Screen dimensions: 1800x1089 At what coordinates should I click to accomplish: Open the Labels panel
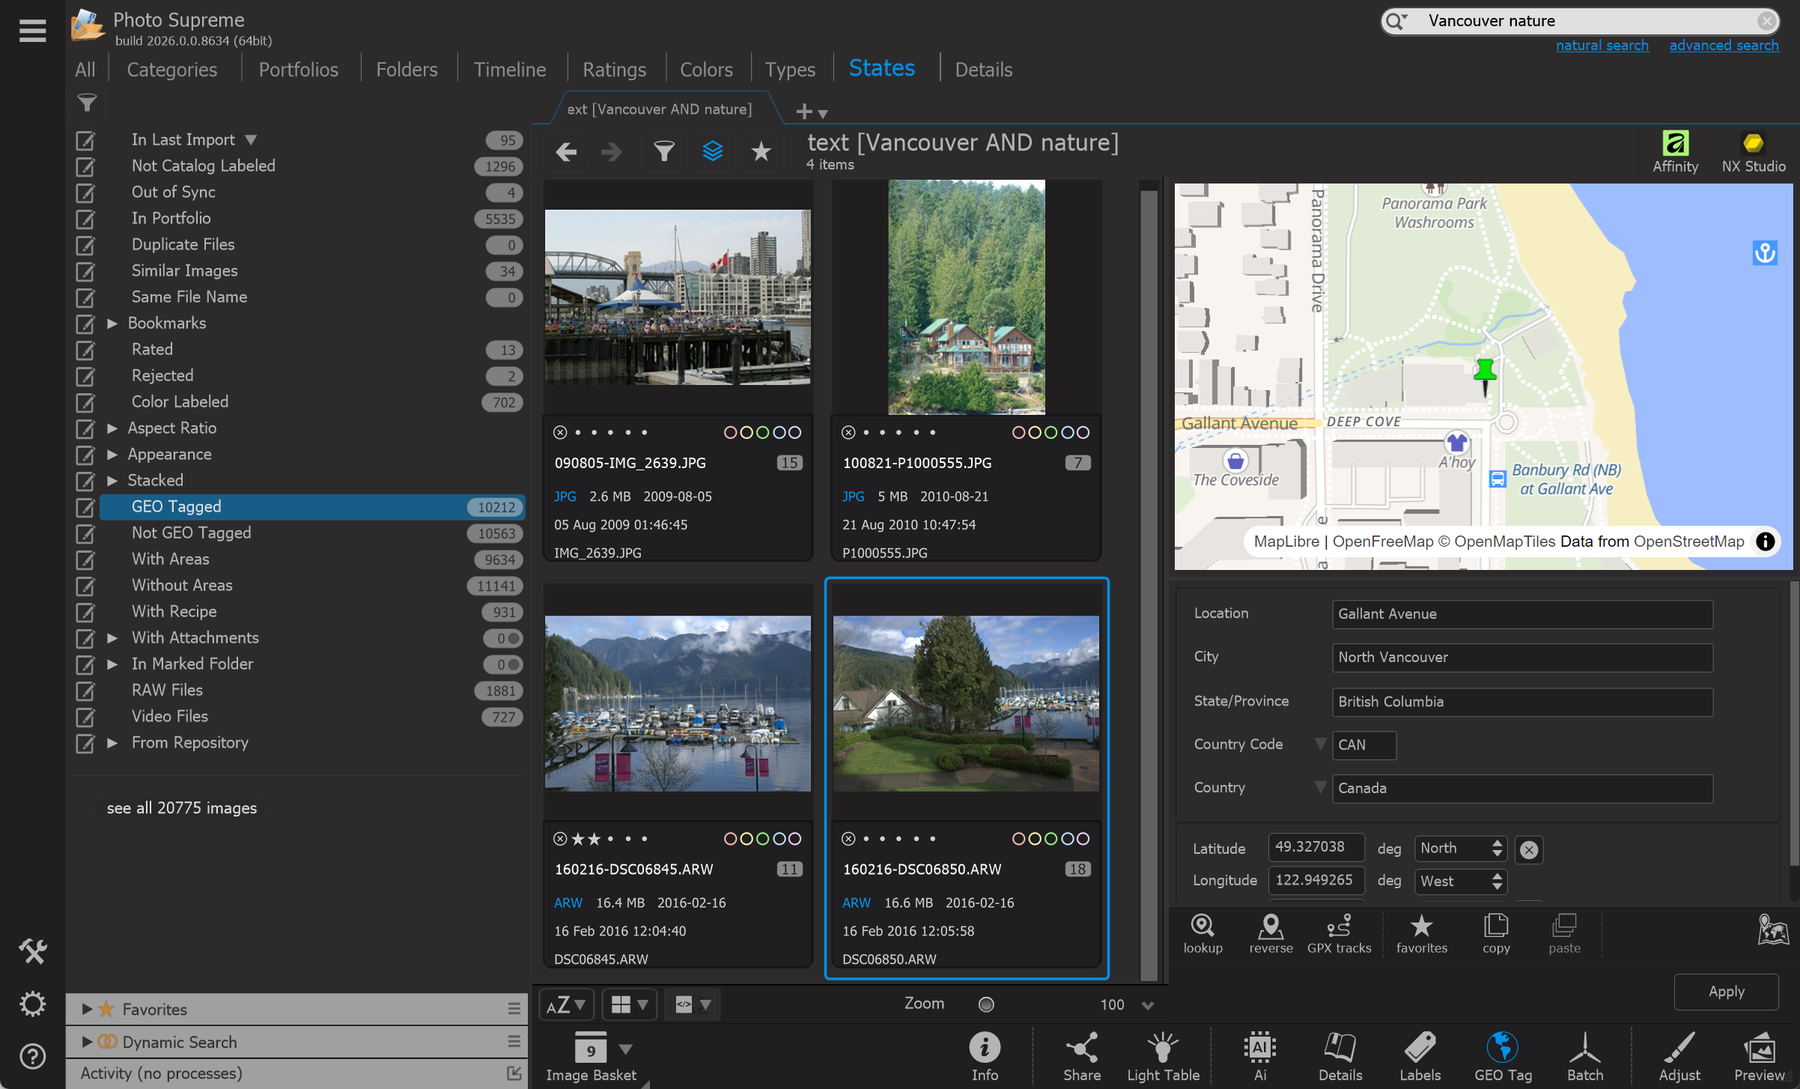1420,1057
